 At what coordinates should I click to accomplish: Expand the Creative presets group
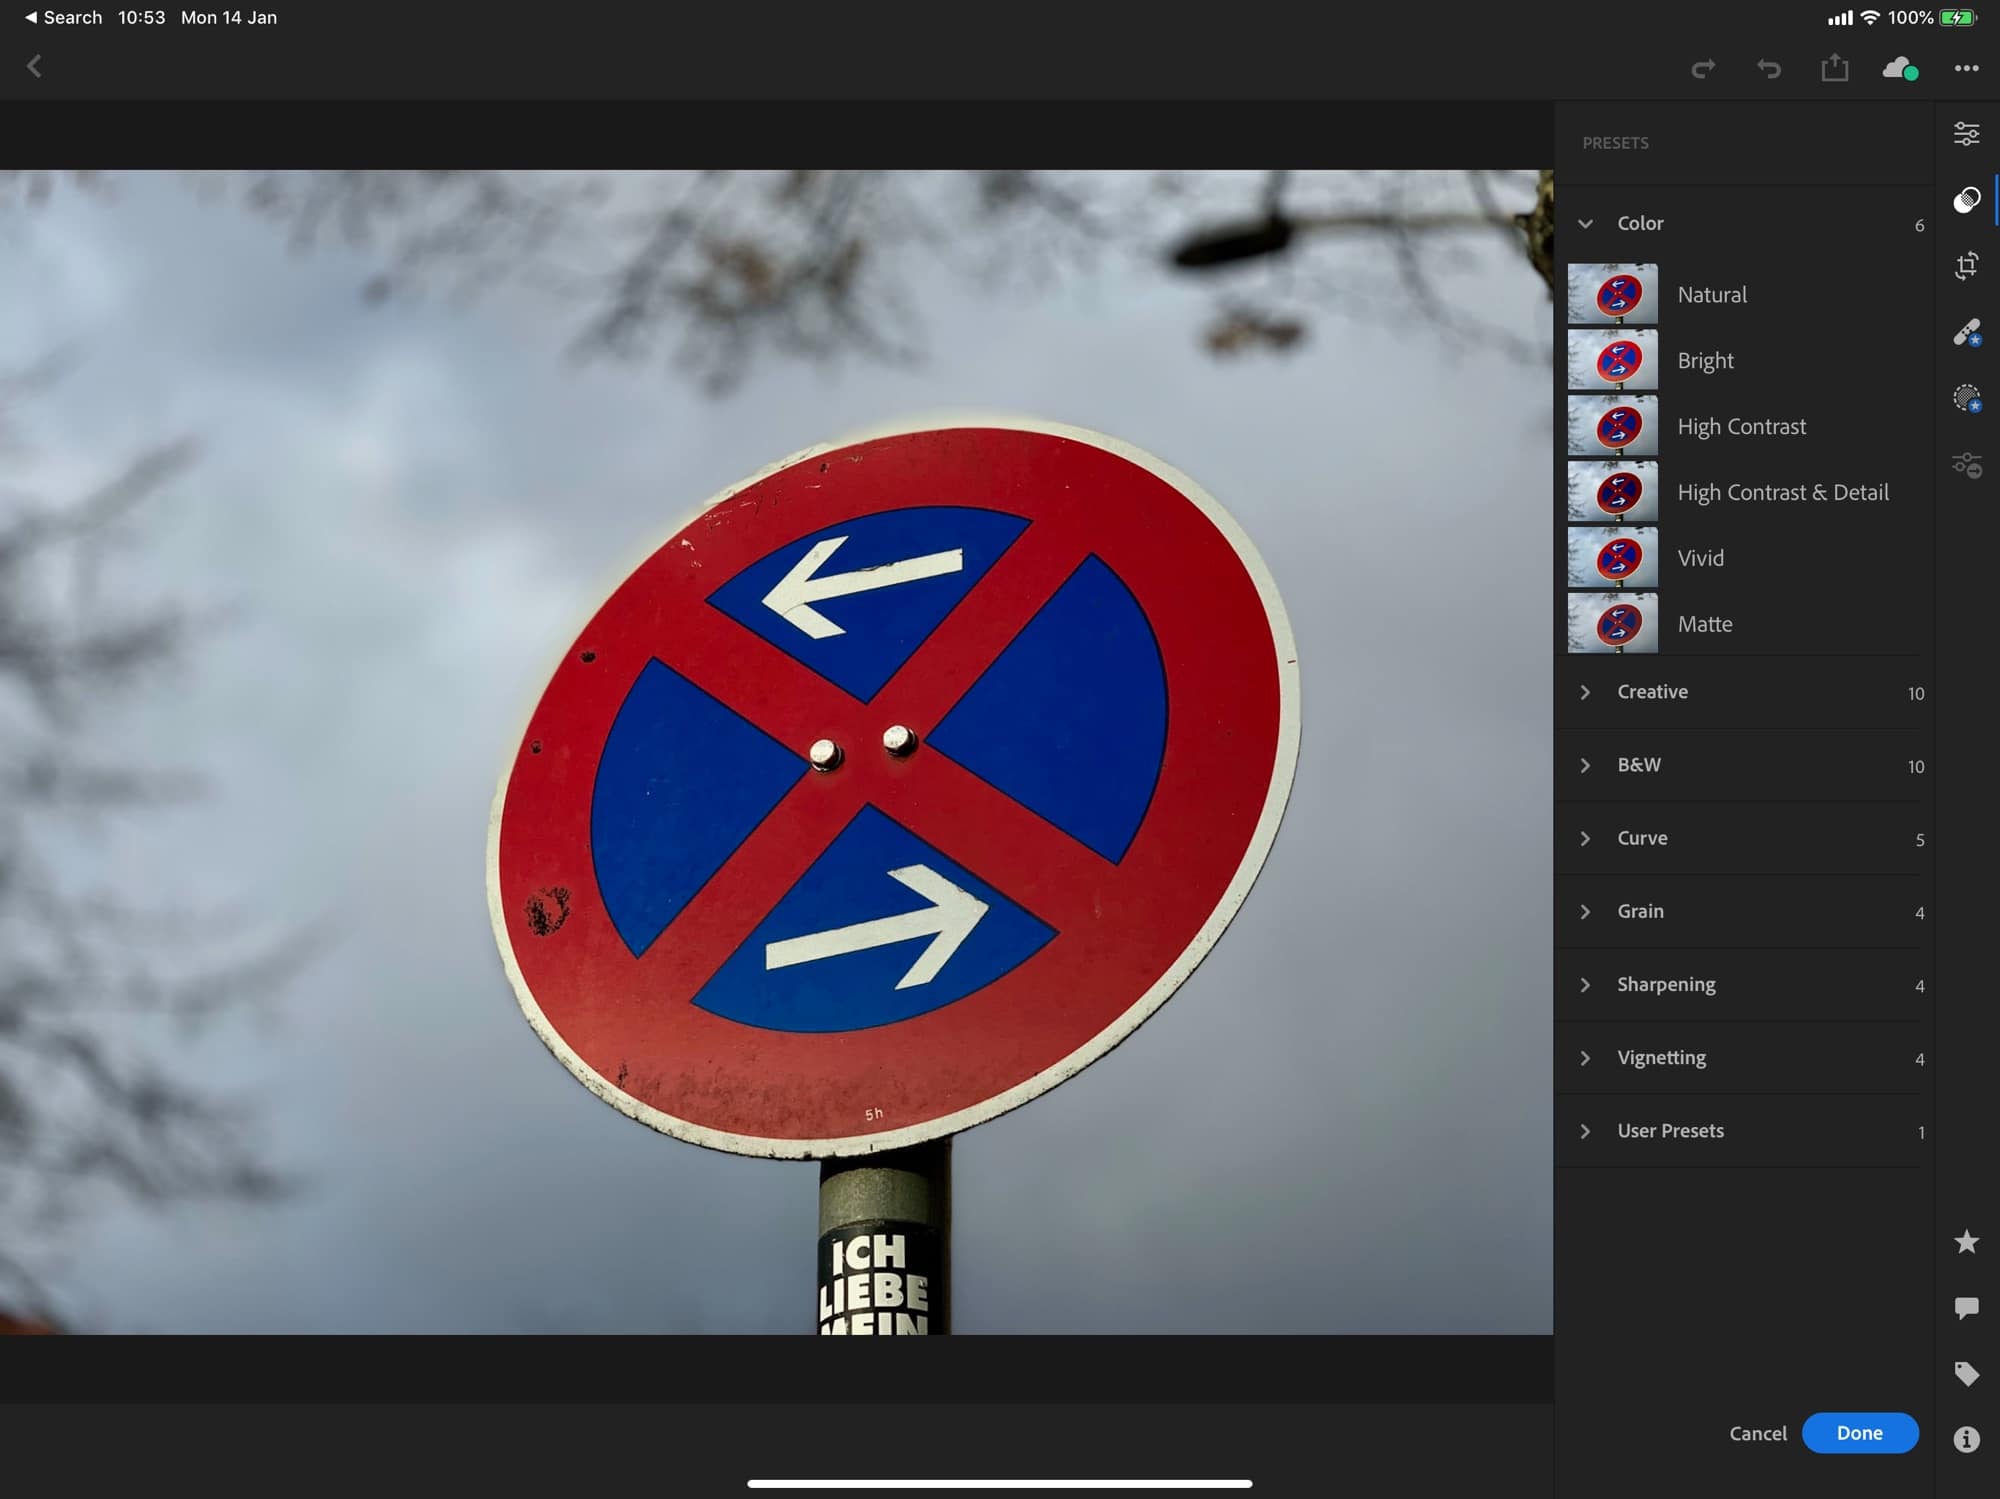pos(1586,692)
